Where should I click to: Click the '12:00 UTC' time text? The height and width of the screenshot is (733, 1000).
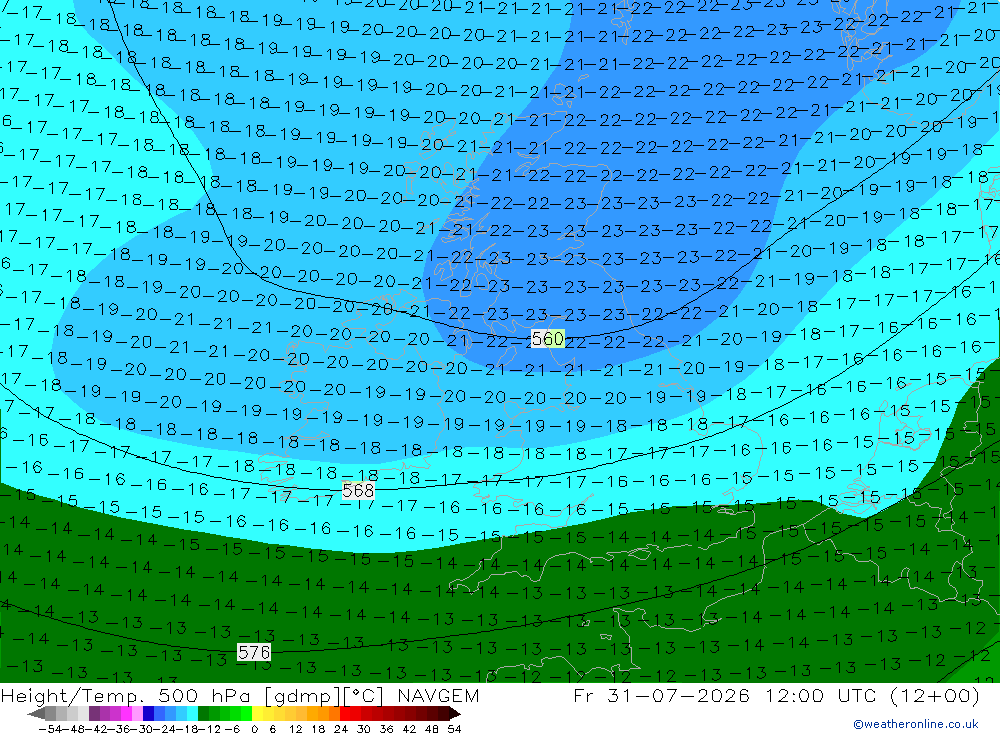click(x=821, y=695)
